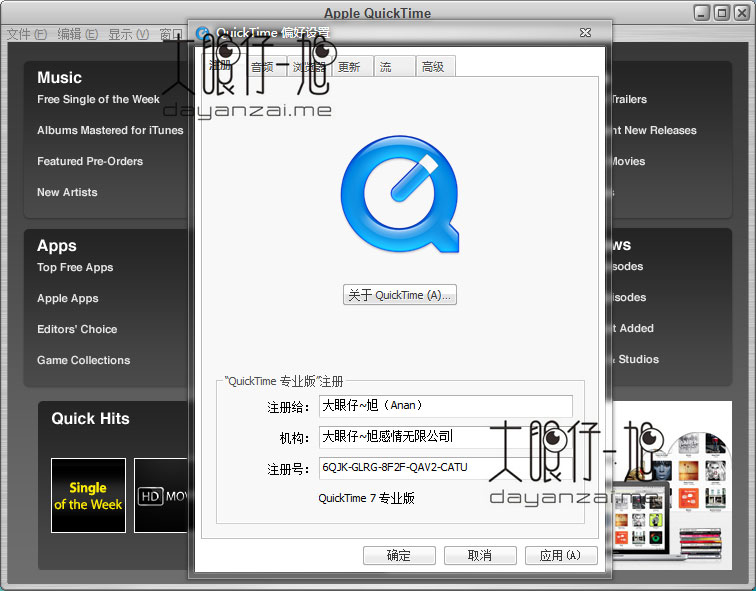Open Albums Mastered for iTunes
756x591 pixels.
click(x=110, y=130)
